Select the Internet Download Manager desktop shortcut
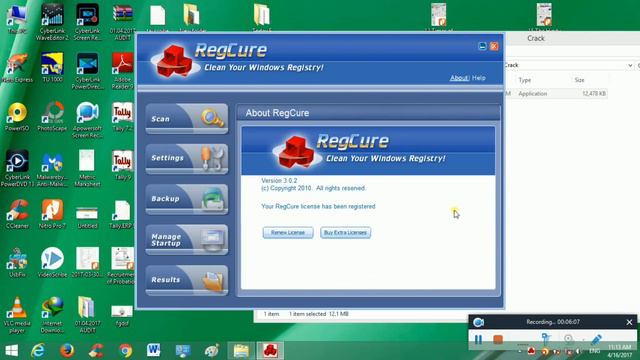The height and width of the screenshot is (360, 640). pos(52,315)
